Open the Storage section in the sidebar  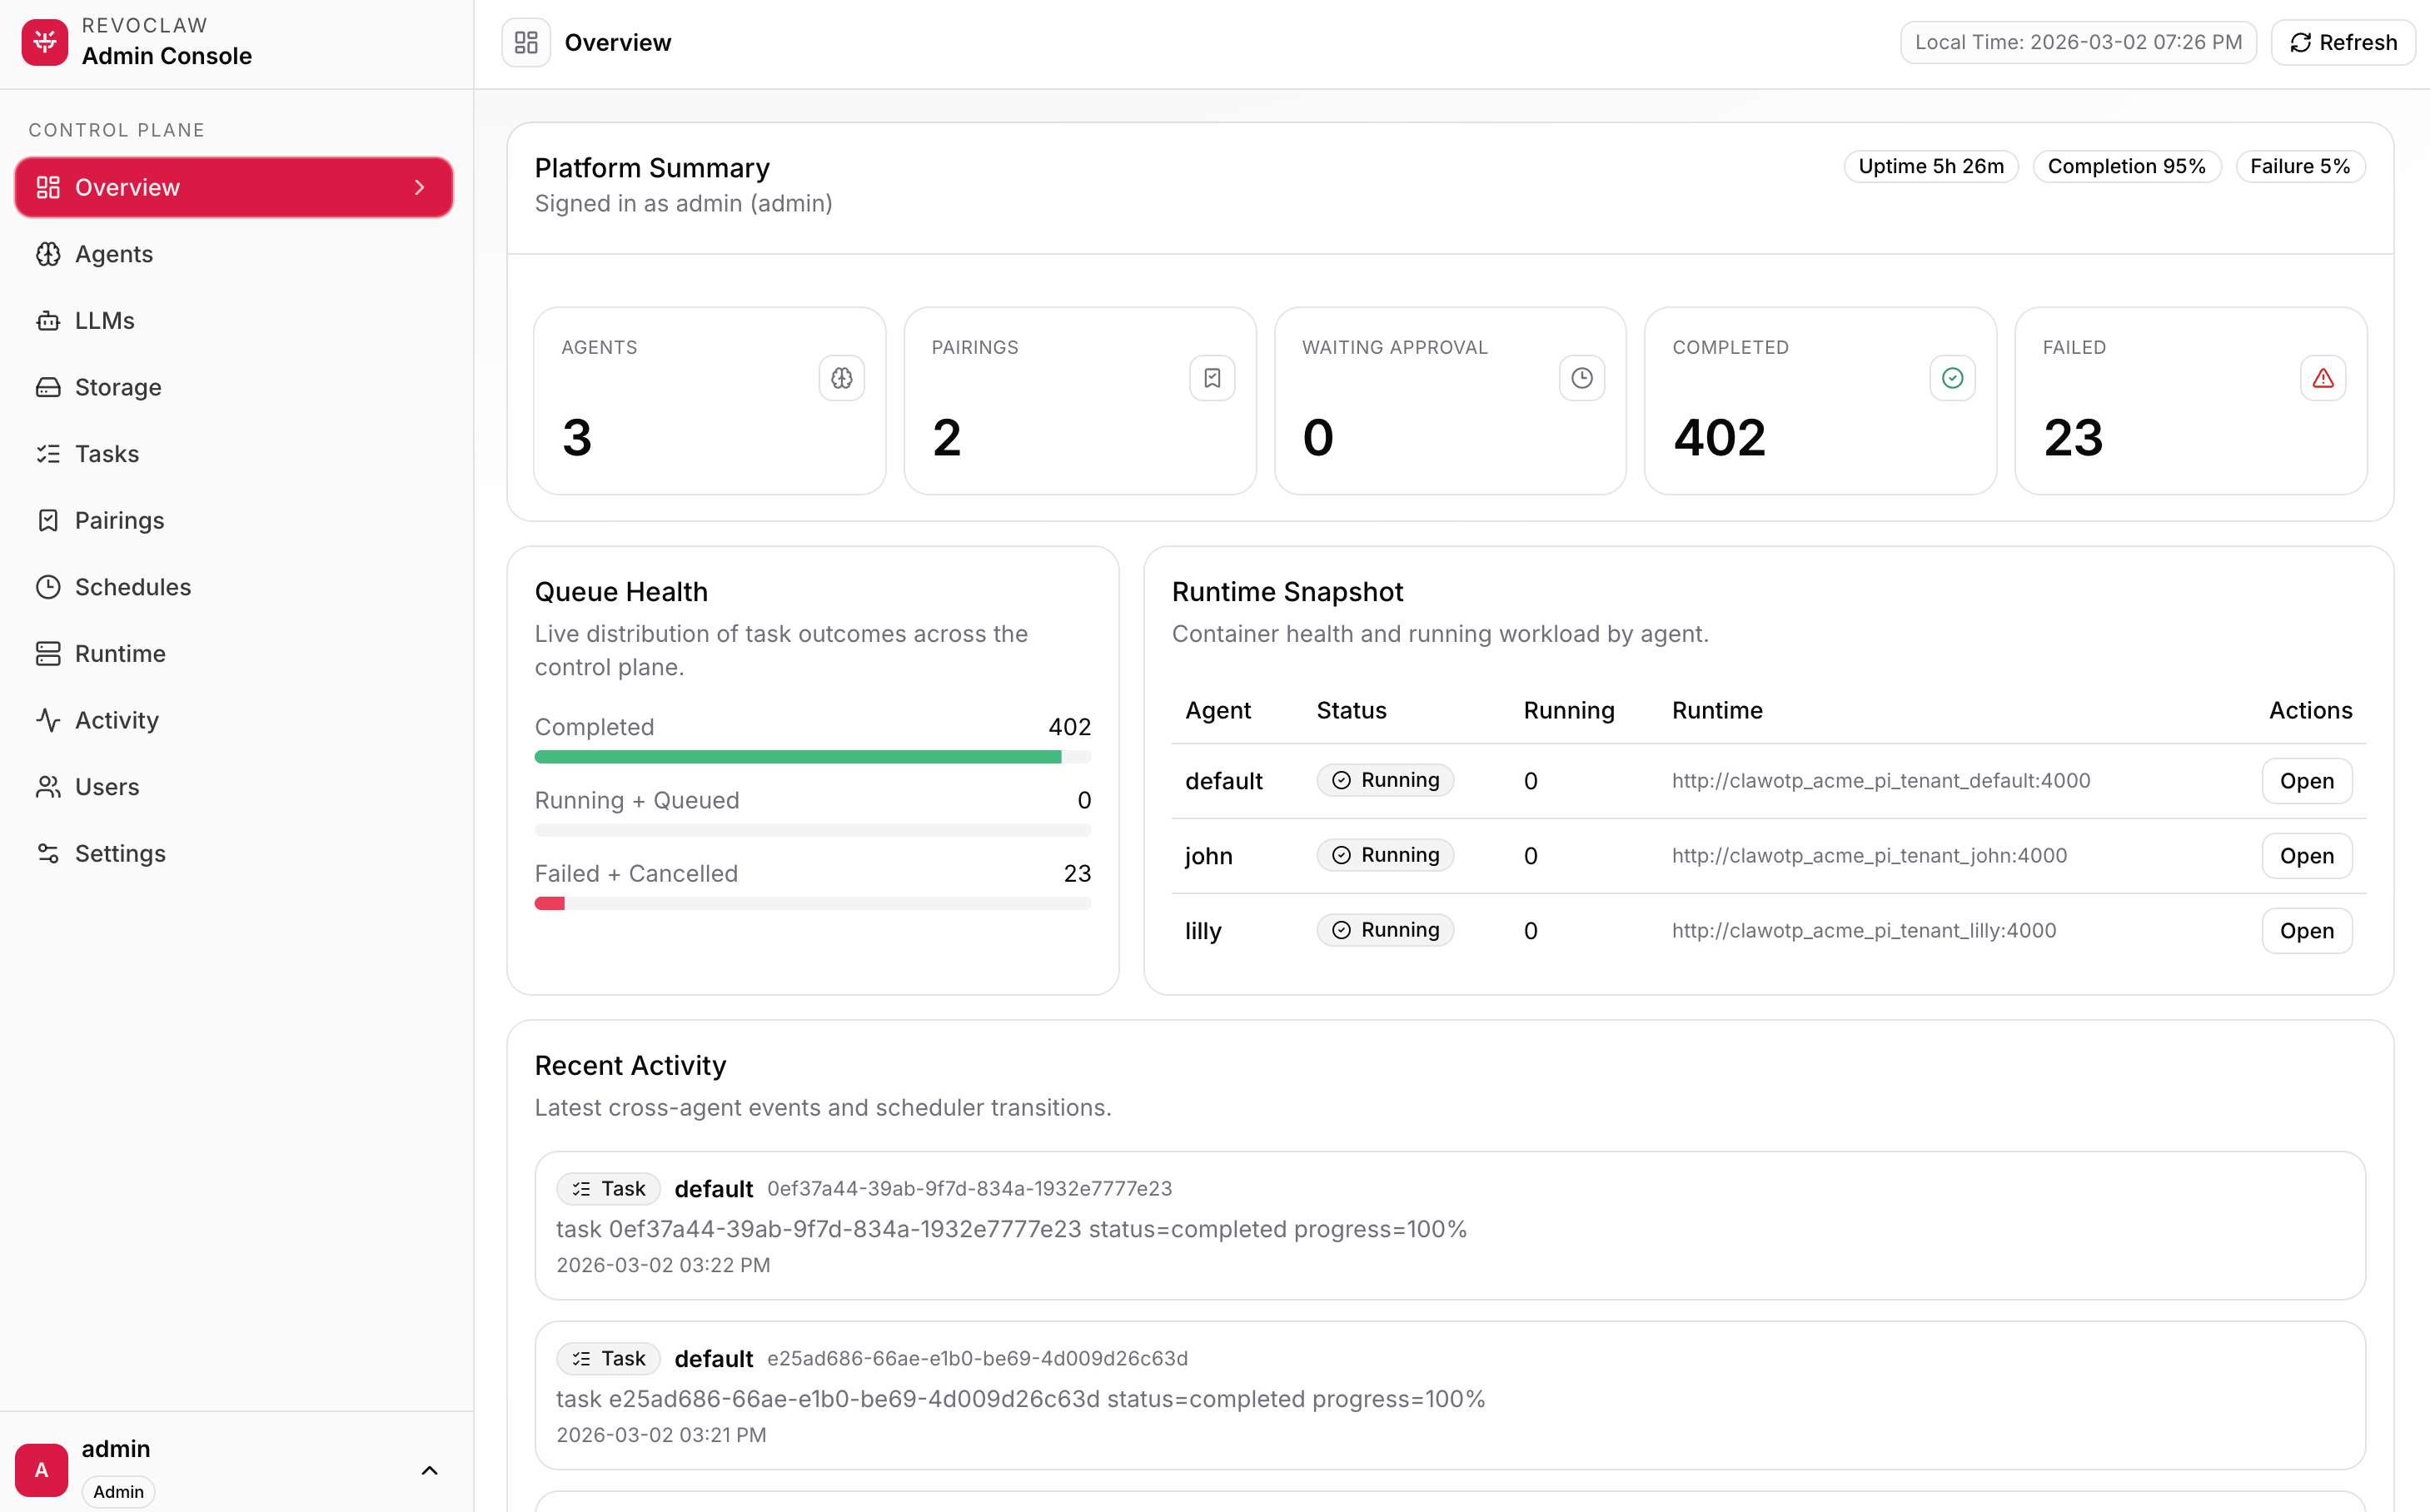117,387
